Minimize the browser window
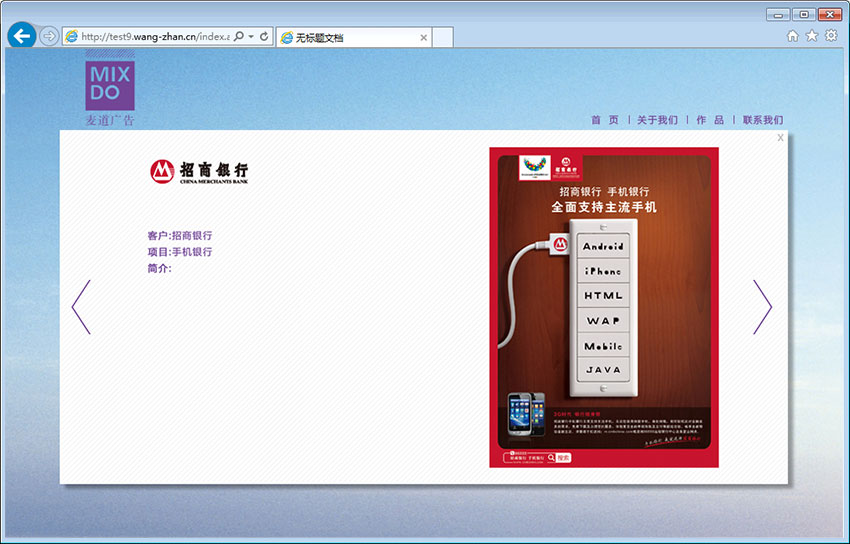This screenshot has height=544, width=850. coord(778,15)
